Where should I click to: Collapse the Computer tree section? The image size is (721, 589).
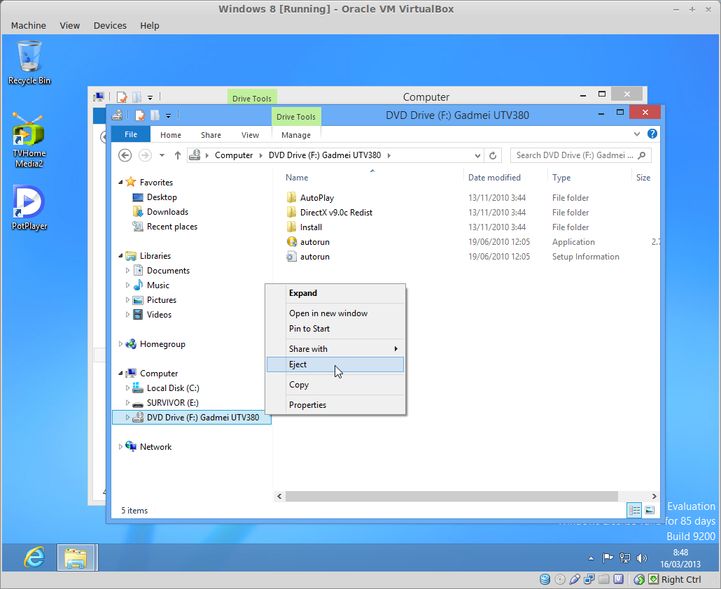click(120, 373)
